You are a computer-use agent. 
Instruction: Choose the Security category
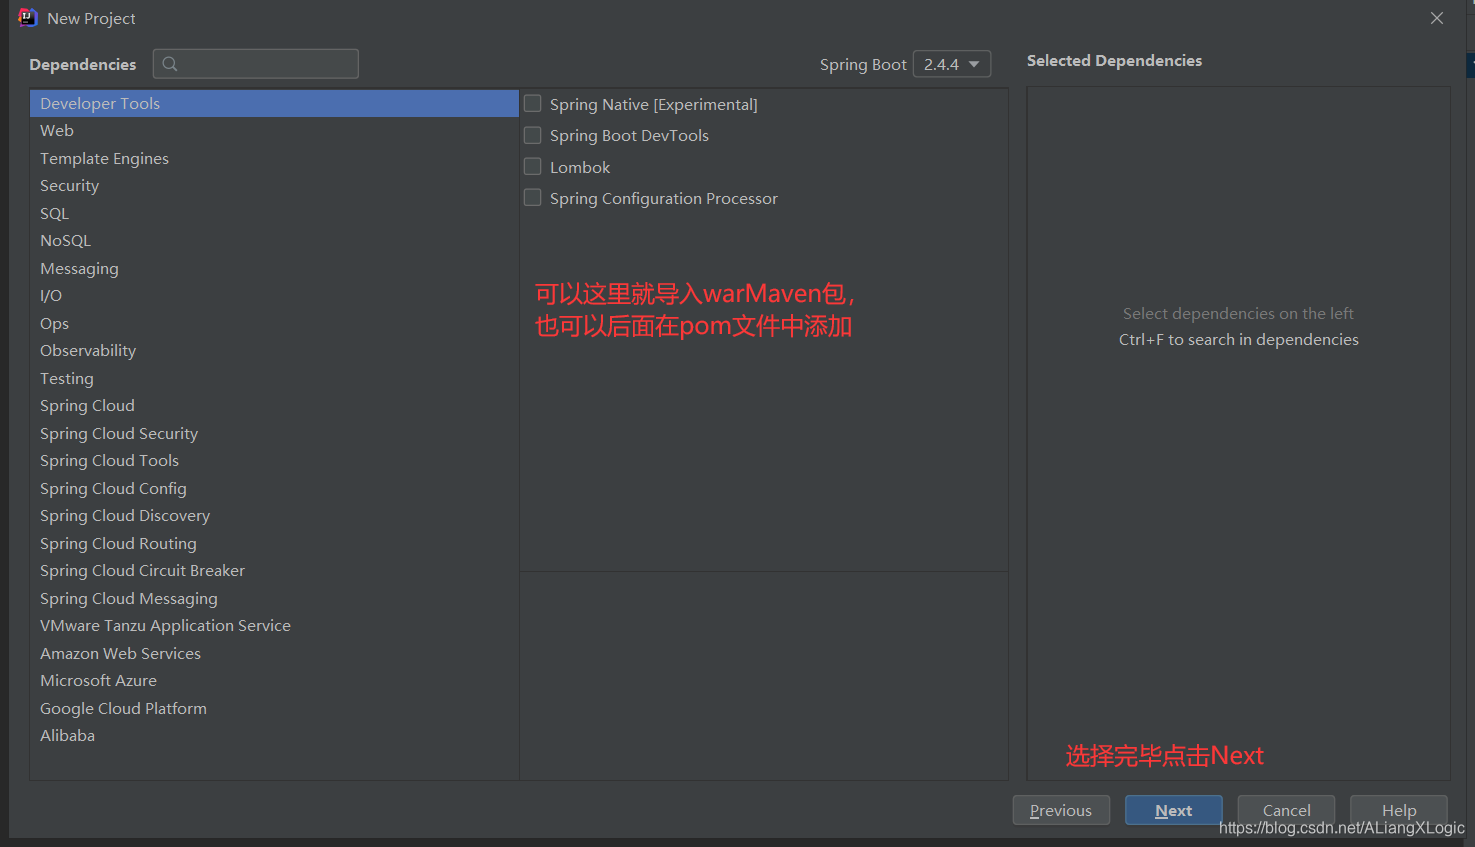(x=274, y=186)
